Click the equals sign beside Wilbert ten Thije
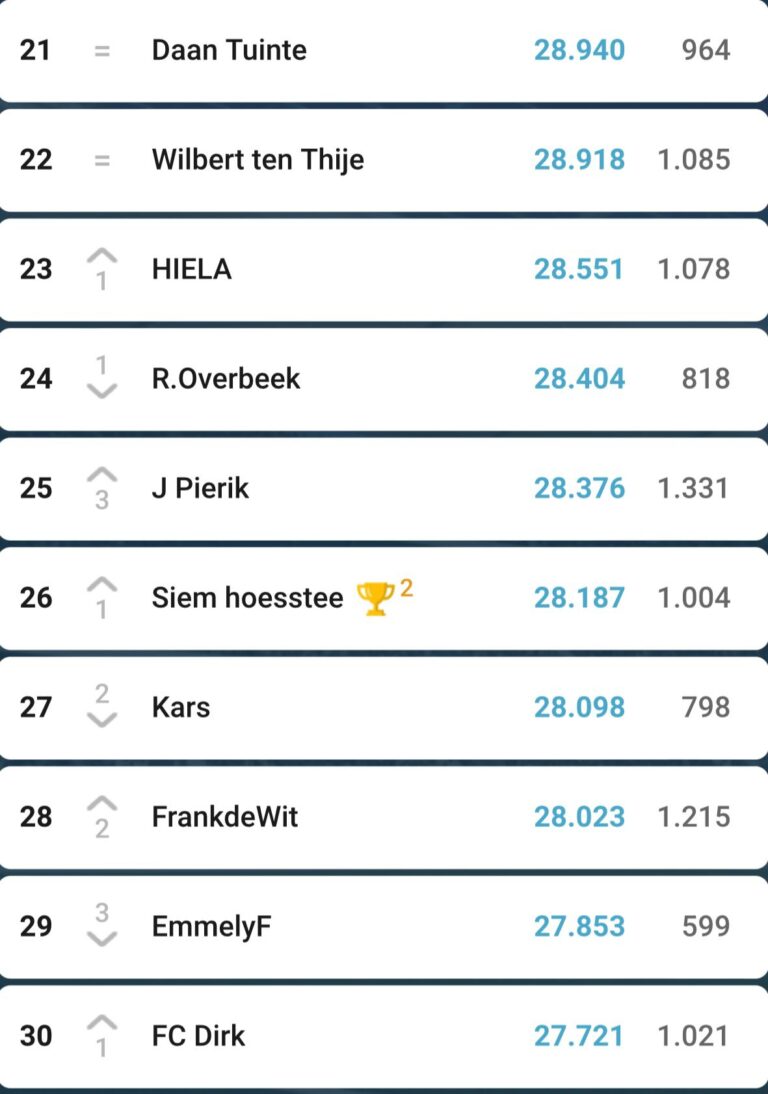768x1094 pixels. [102, 160]
